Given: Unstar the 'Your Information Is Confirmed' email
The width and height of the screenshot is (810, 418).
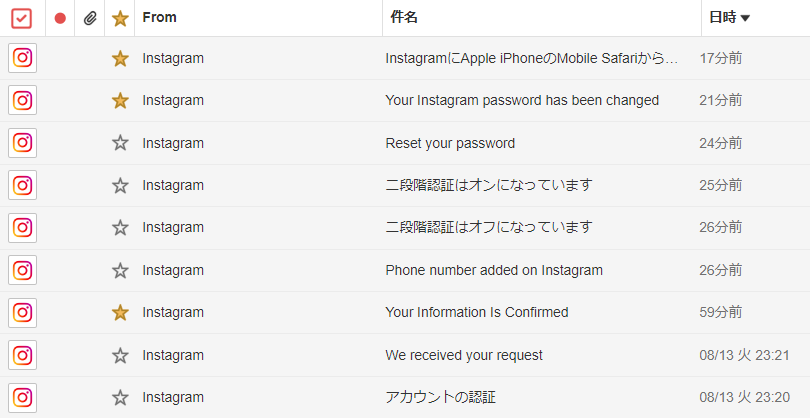Looking at the screenshot, I should [x=121, y=312].
